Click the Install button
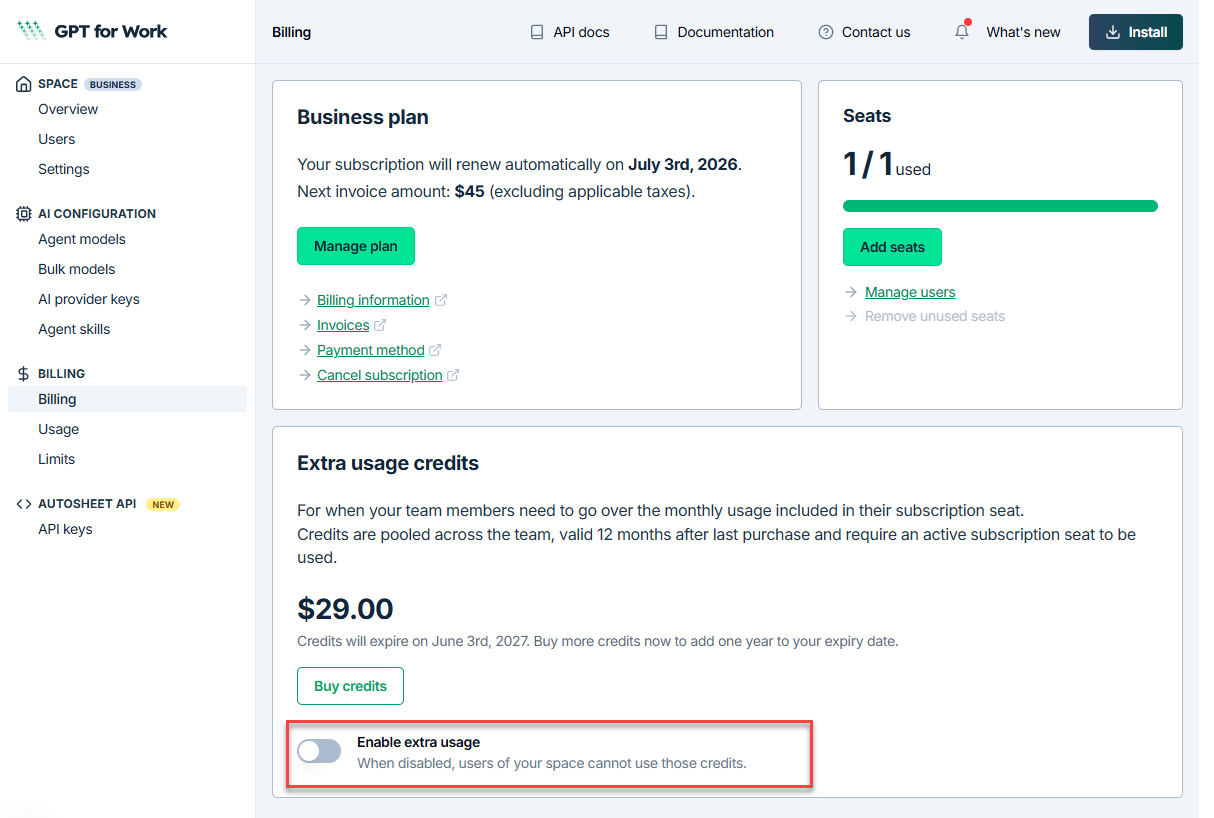This screenshot has width=1214, height=818. click(x=1136, y=32)
